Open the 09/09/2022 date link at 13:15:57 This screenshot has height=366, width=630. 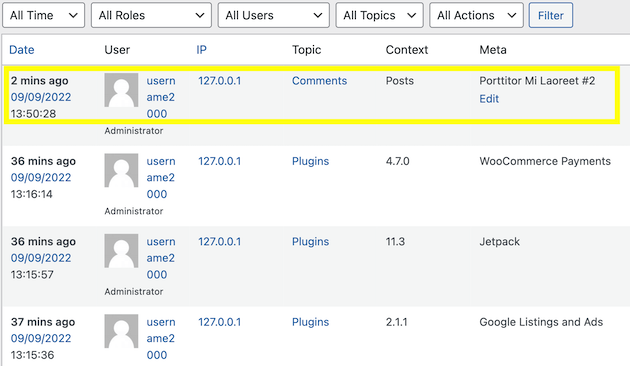click(41, 258)
